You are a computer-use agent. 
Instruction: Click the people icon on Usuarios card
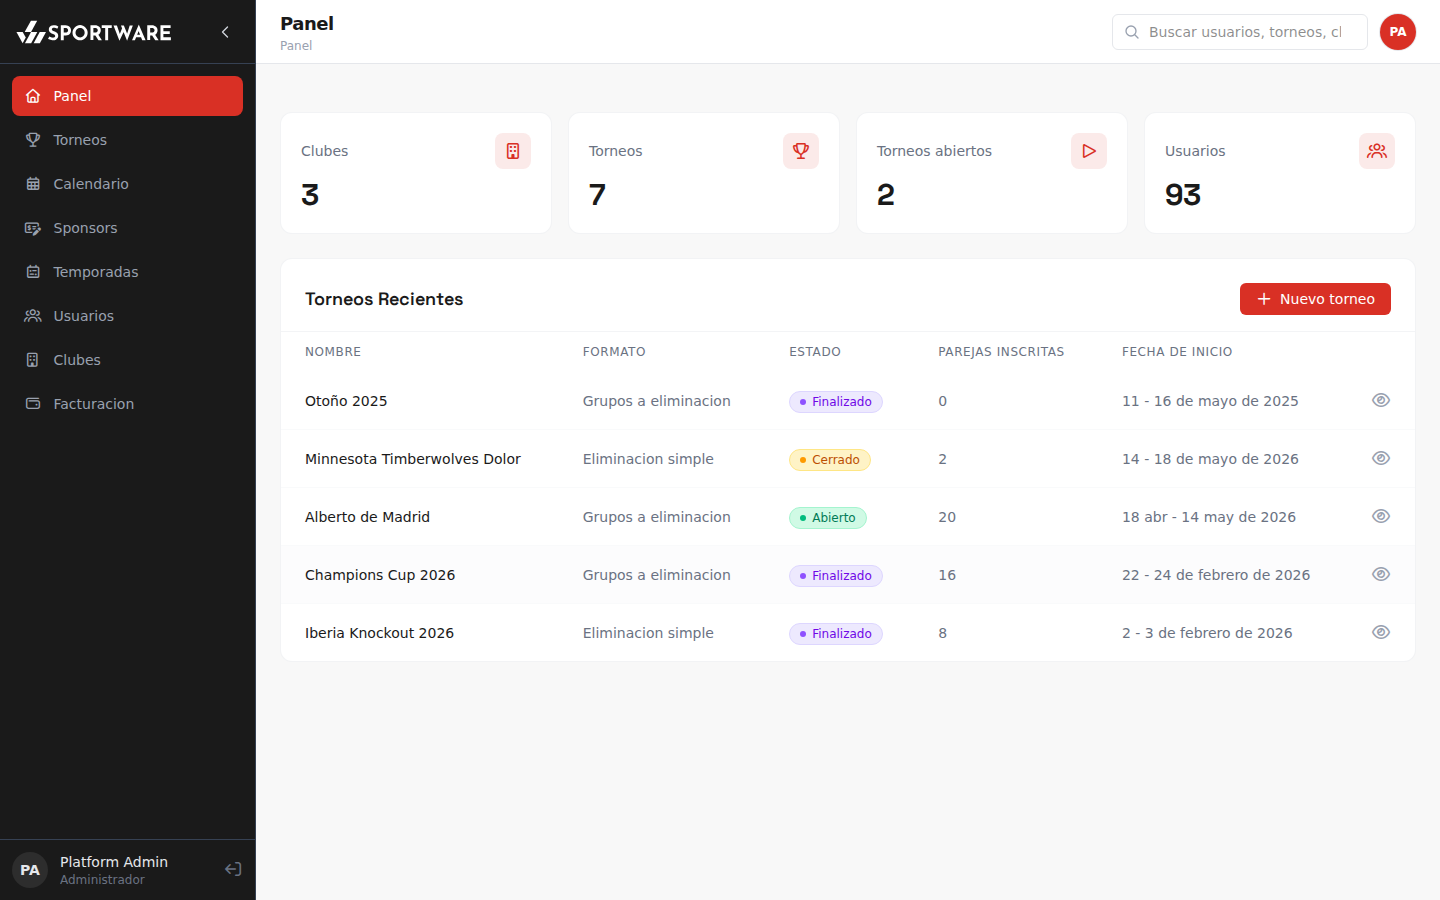click(x=1377, y=151)
